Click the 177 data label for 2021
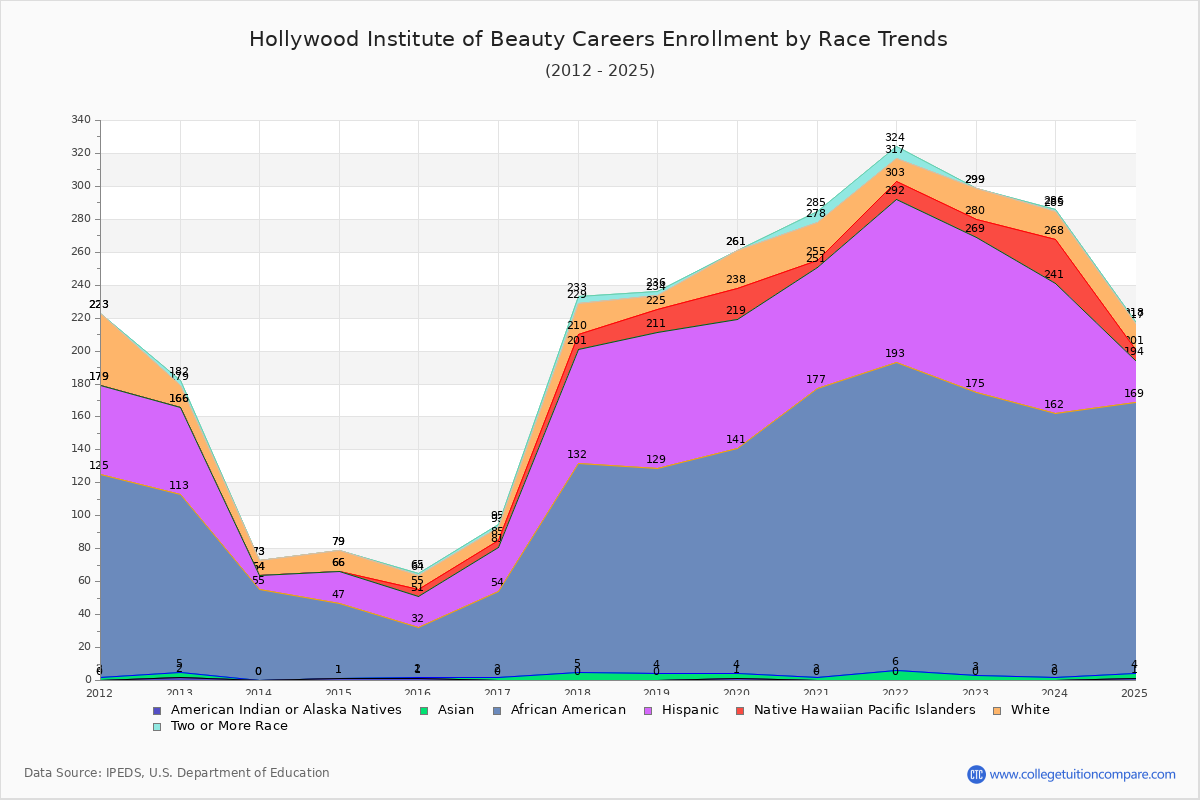This screenshot has width=1200, height=800. pyautogui.click(x=816, y=380)
